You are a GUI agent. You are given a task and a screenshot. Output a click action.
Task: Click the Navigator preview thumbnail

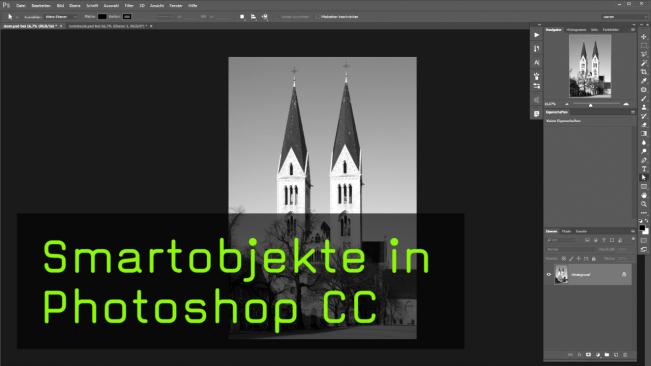pos(590,66)
